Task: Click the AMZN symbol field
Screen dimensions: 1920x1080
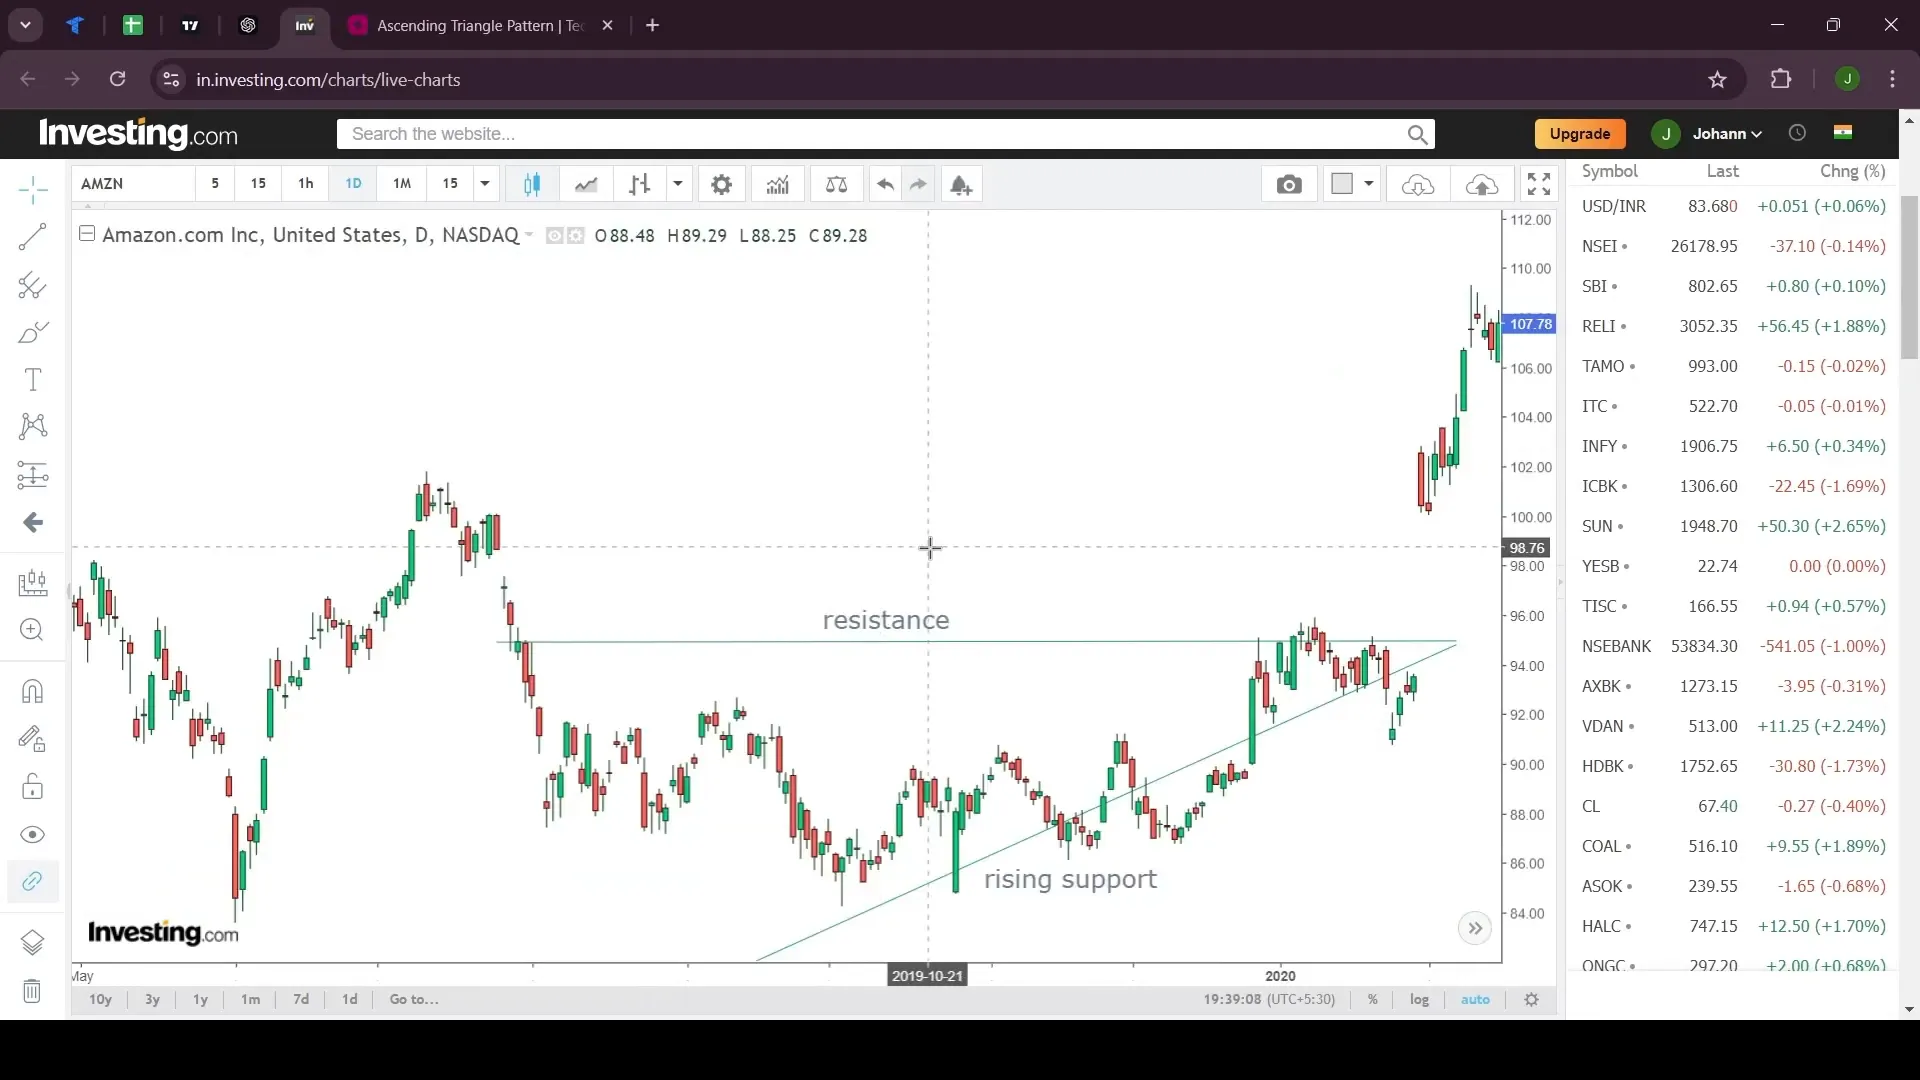Action: coord(132,184)
